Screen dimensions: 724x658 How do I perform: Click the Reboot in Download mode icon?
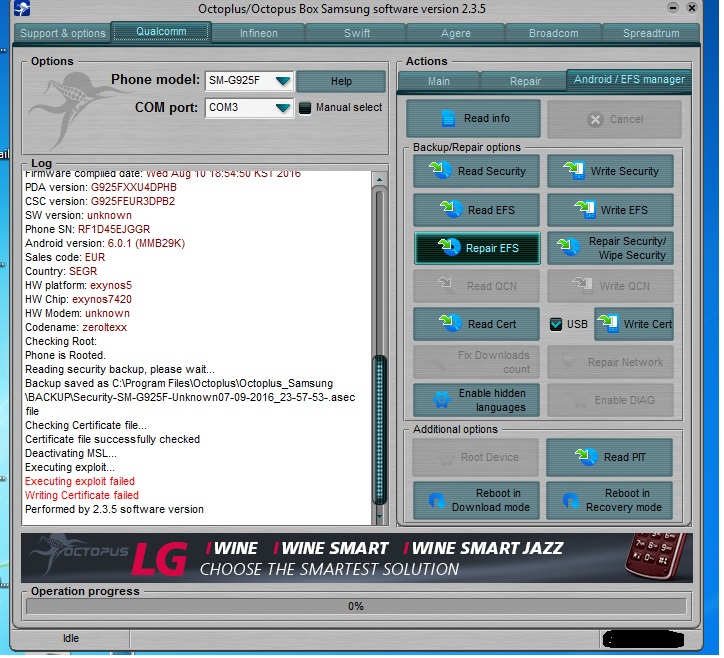click(436, 500)
